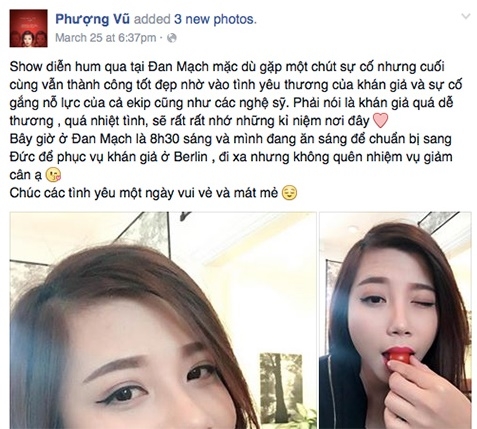
Task: Click the Phượng Vũ name link
Action: click(92, 19)
